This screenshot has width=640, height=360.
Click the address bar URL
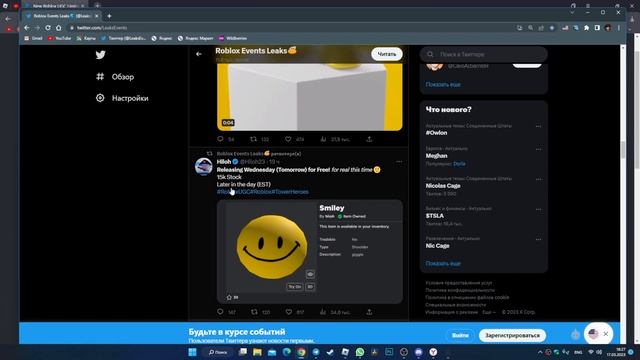(x=102, y=28)
